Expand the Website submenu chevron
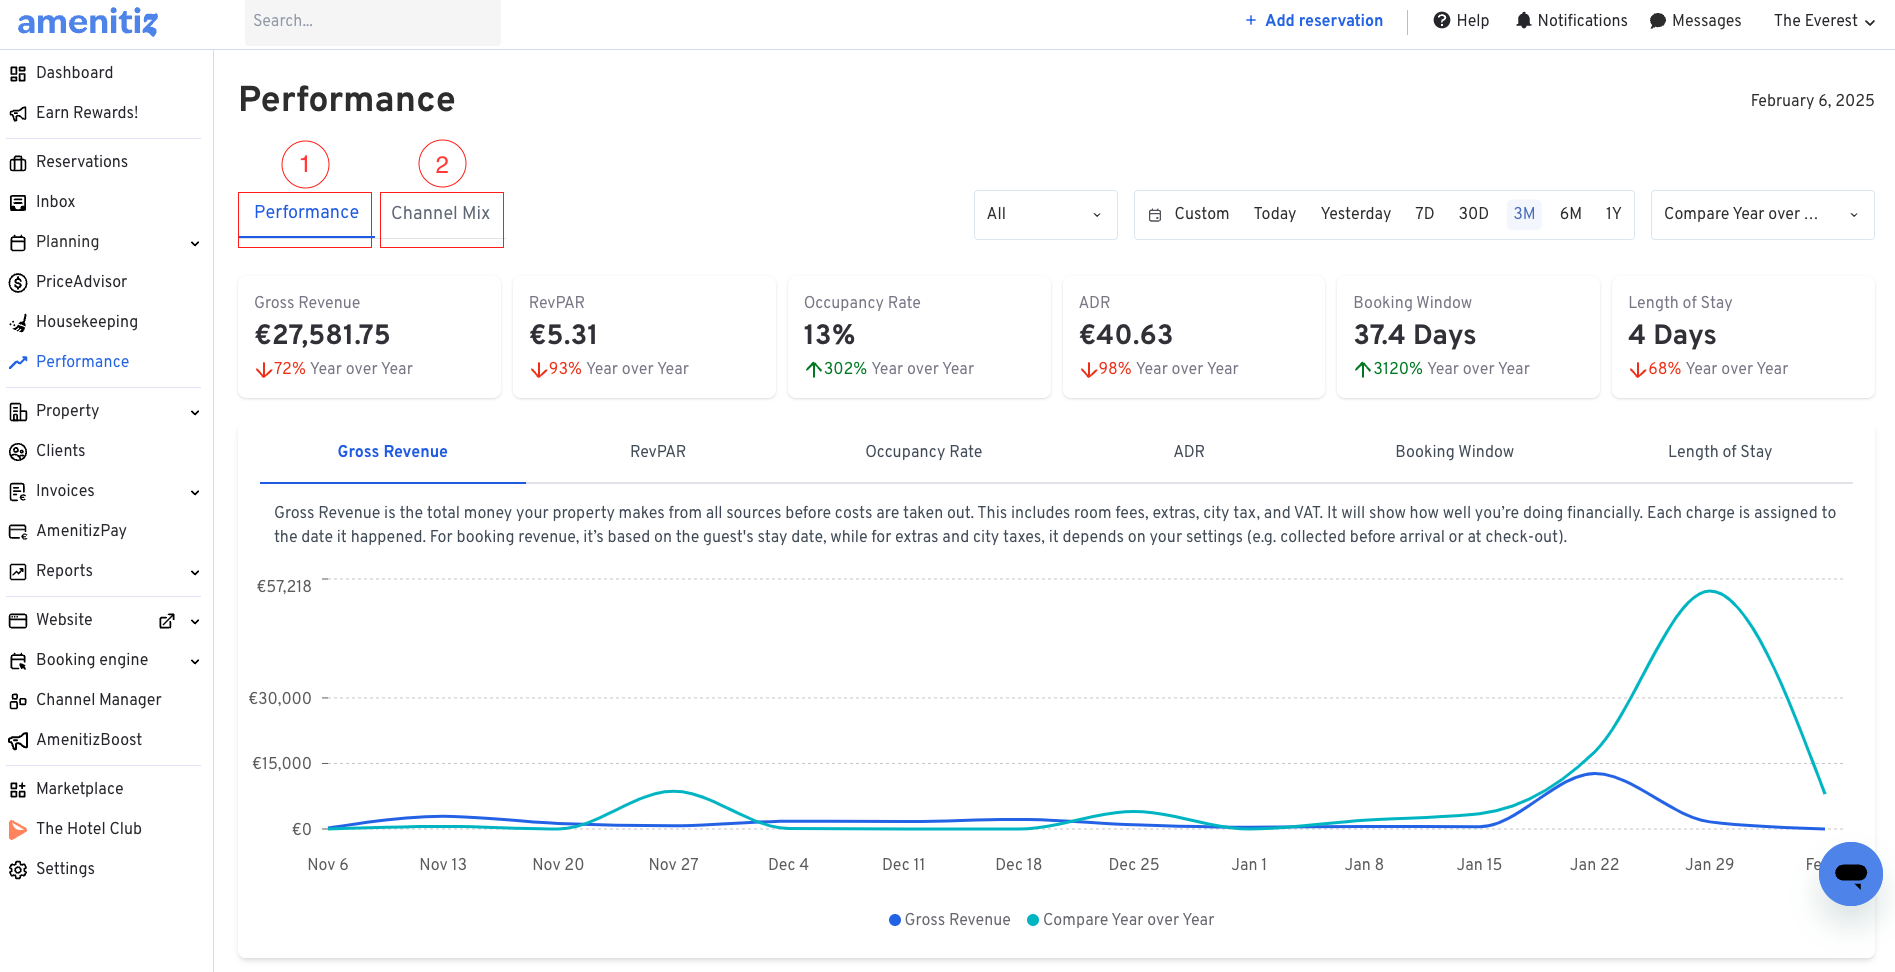The height and width of the screenshot is (972, 1895). point(195,621)
